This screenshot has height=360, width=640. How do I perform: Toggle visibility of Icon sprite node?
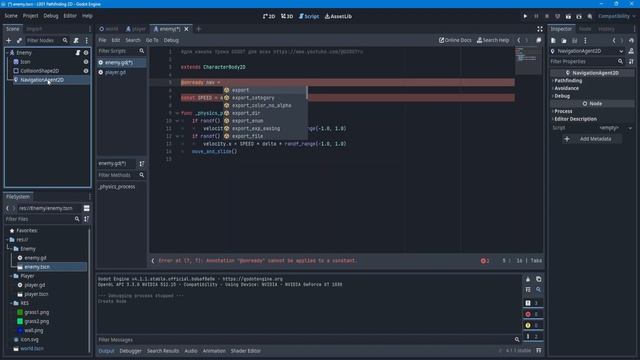point(86,62)
